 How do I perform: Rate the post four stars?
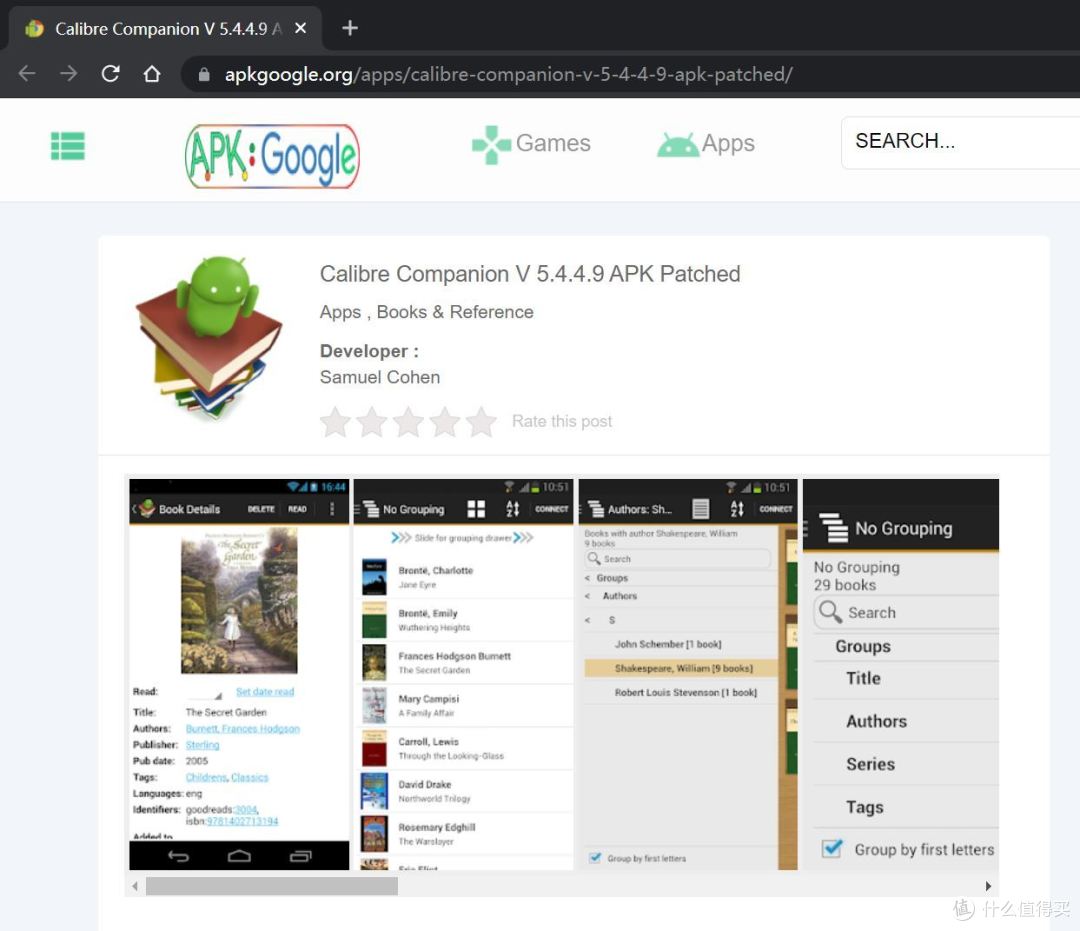[x=445, y=421]
